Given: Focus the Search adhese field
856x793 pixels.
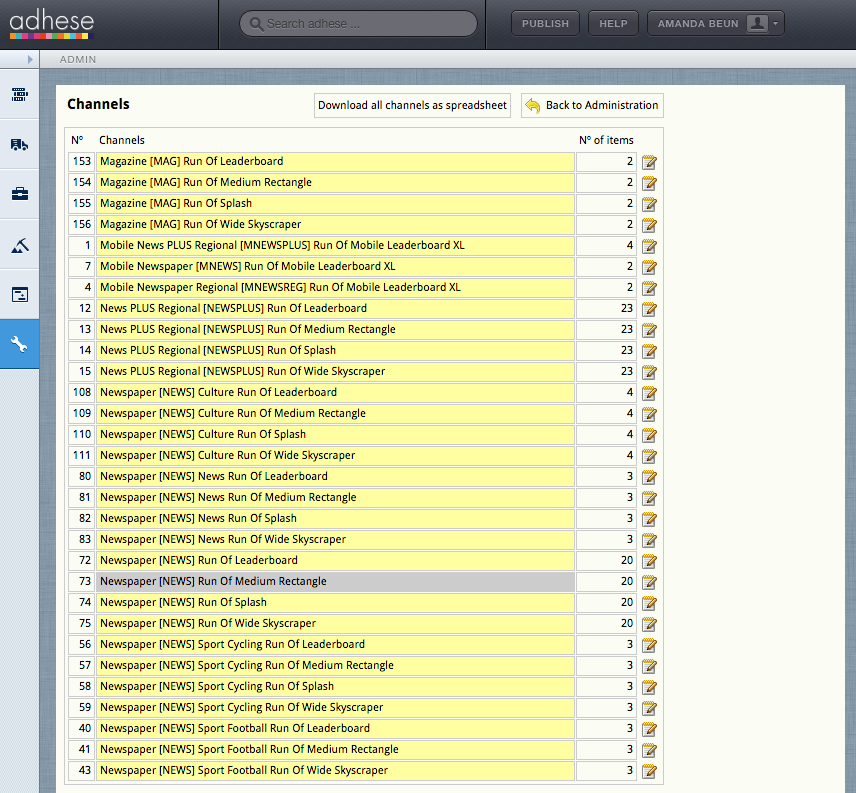Looking at the screenshot, I should (360, 24).
